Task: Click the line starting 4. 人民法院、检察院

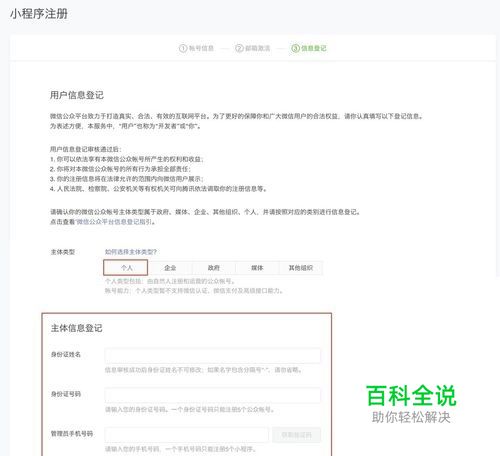Action: pyautogui.click(x=158, y=189)
